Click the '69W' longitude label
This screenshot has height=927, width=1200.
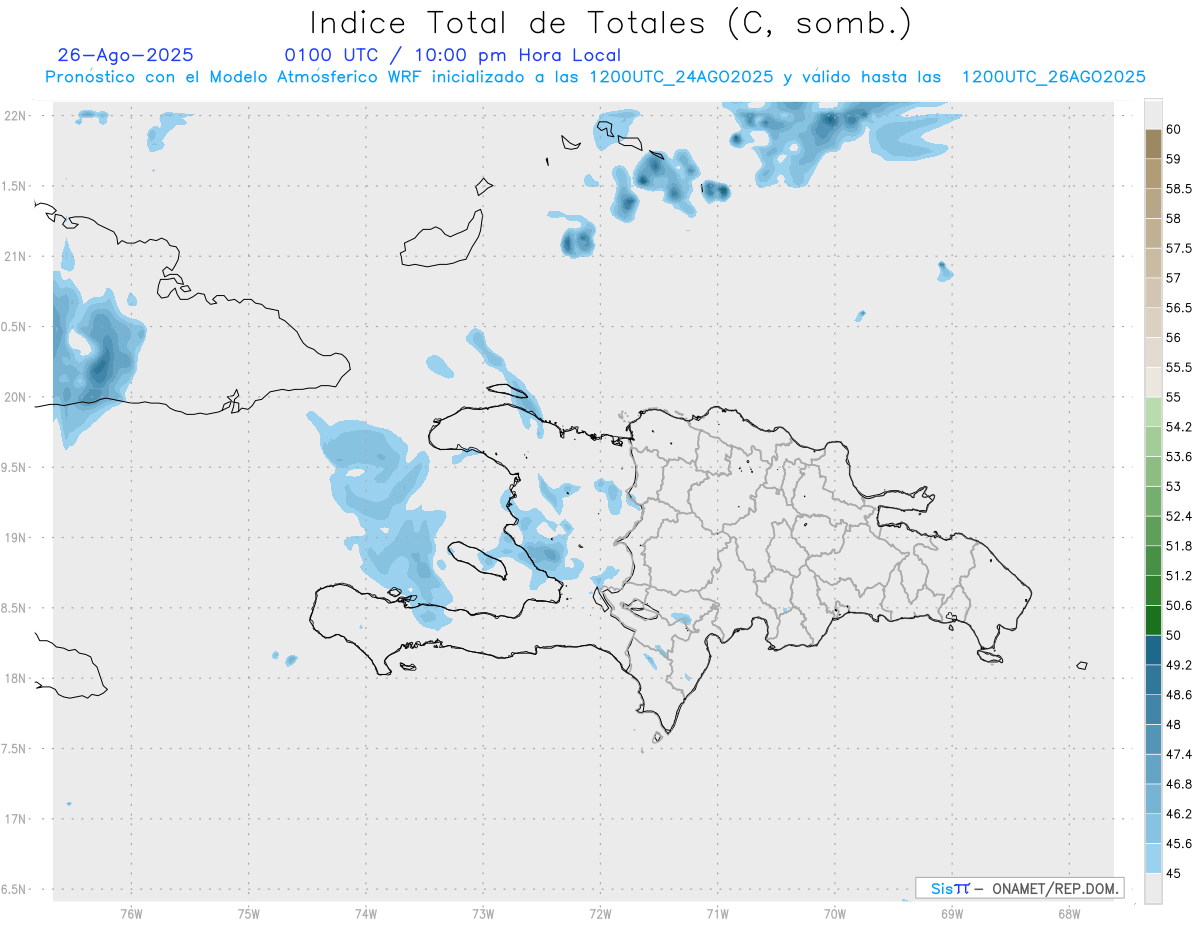pos(952,913)
